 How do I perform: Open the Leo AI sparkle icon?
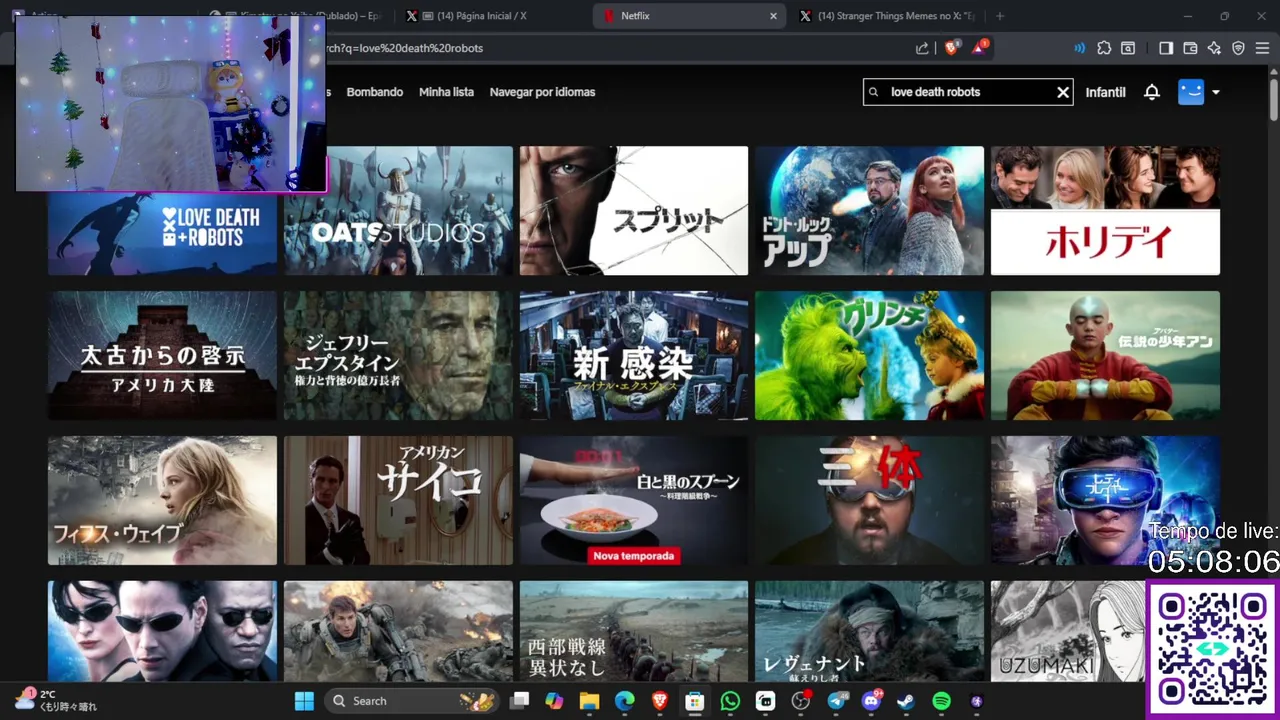pyautogui.click(x=1214, y=48)
